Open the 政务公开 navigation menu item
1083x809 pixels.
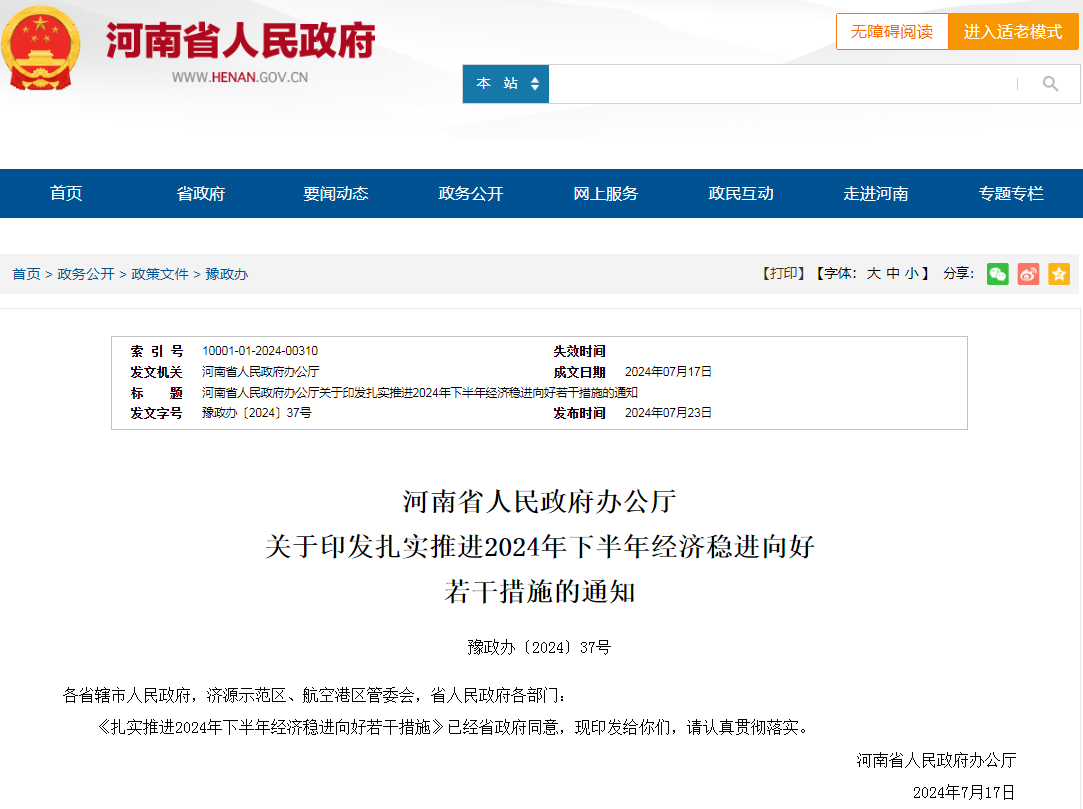(x=470, y=193)
